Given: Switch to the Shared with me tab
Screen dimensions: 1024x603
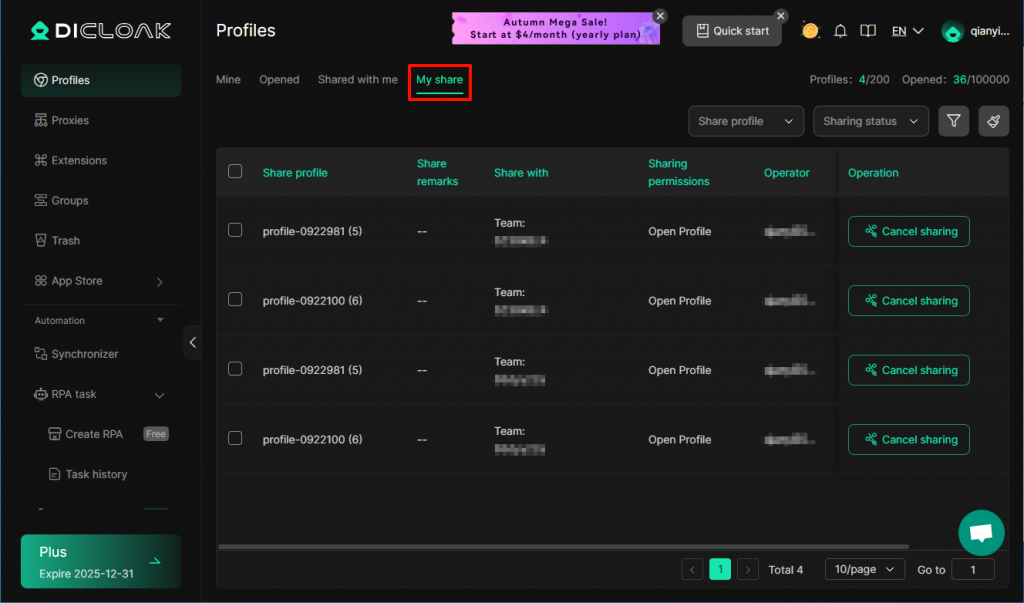Looking at the screenshot, I should pos(357,80).
